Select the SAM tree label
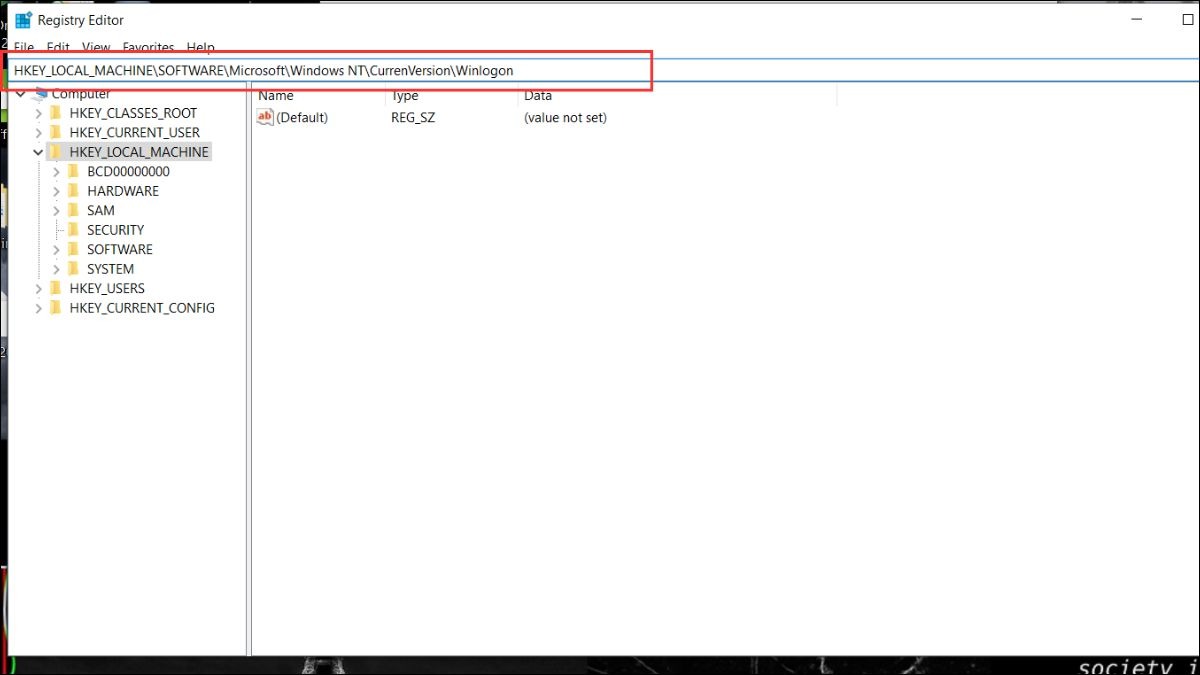This screenshot has height=675, width=1200. pos(100,210)
